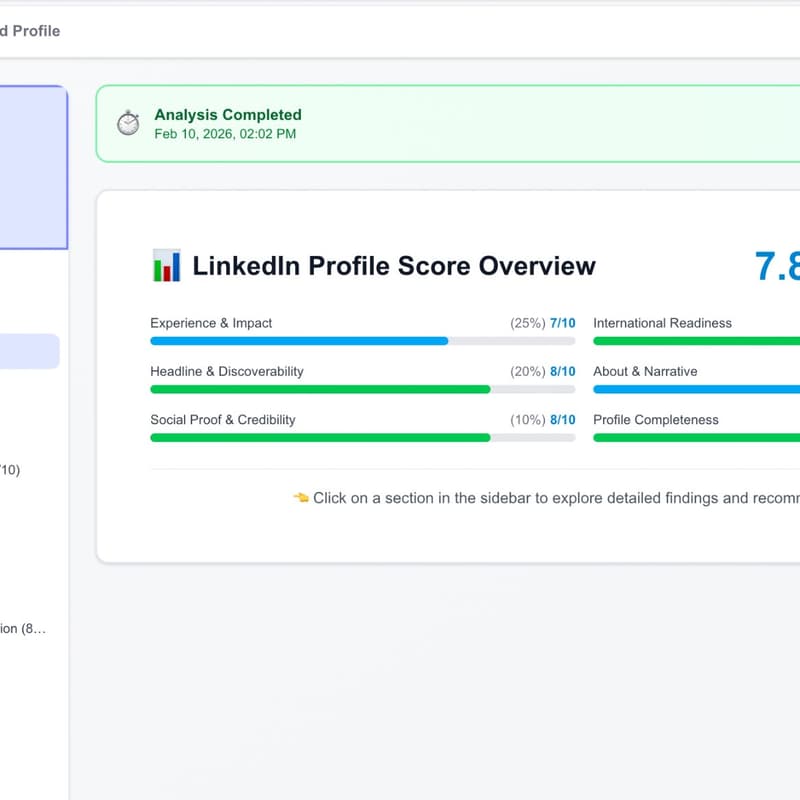Click the International Readiness progress bar
The image size is (800, 800).
700,341
